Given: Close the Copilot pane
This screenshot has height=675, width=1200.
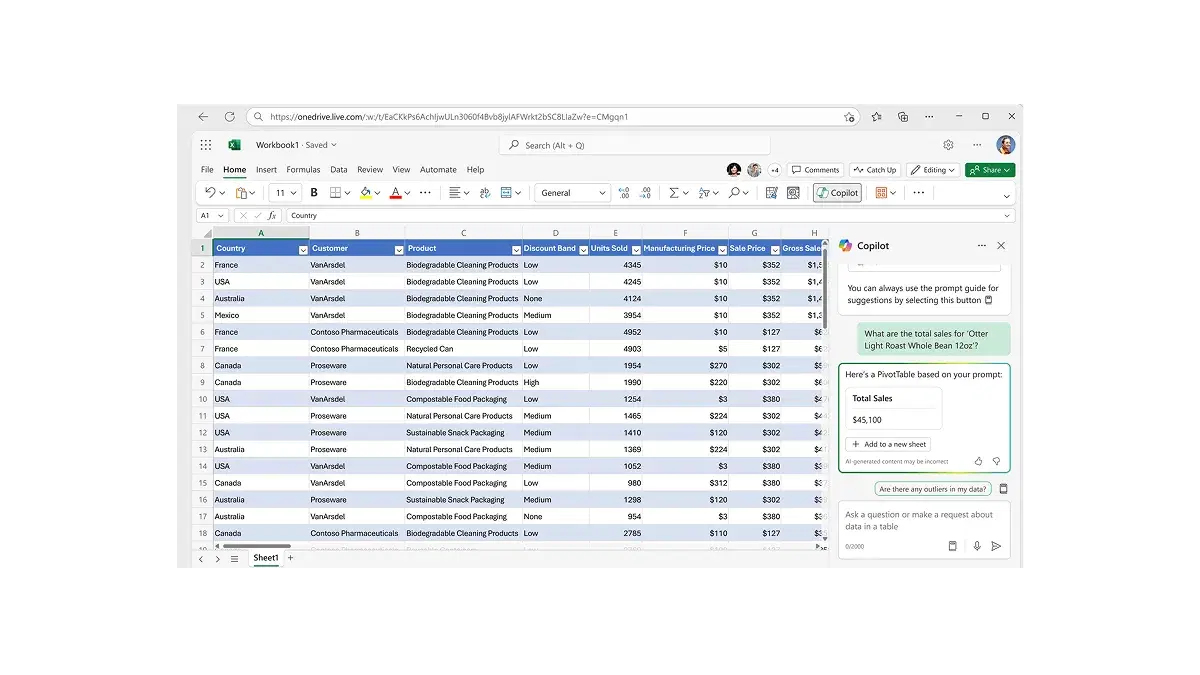Looking at the screenshot, I should tap(1001, 245).
